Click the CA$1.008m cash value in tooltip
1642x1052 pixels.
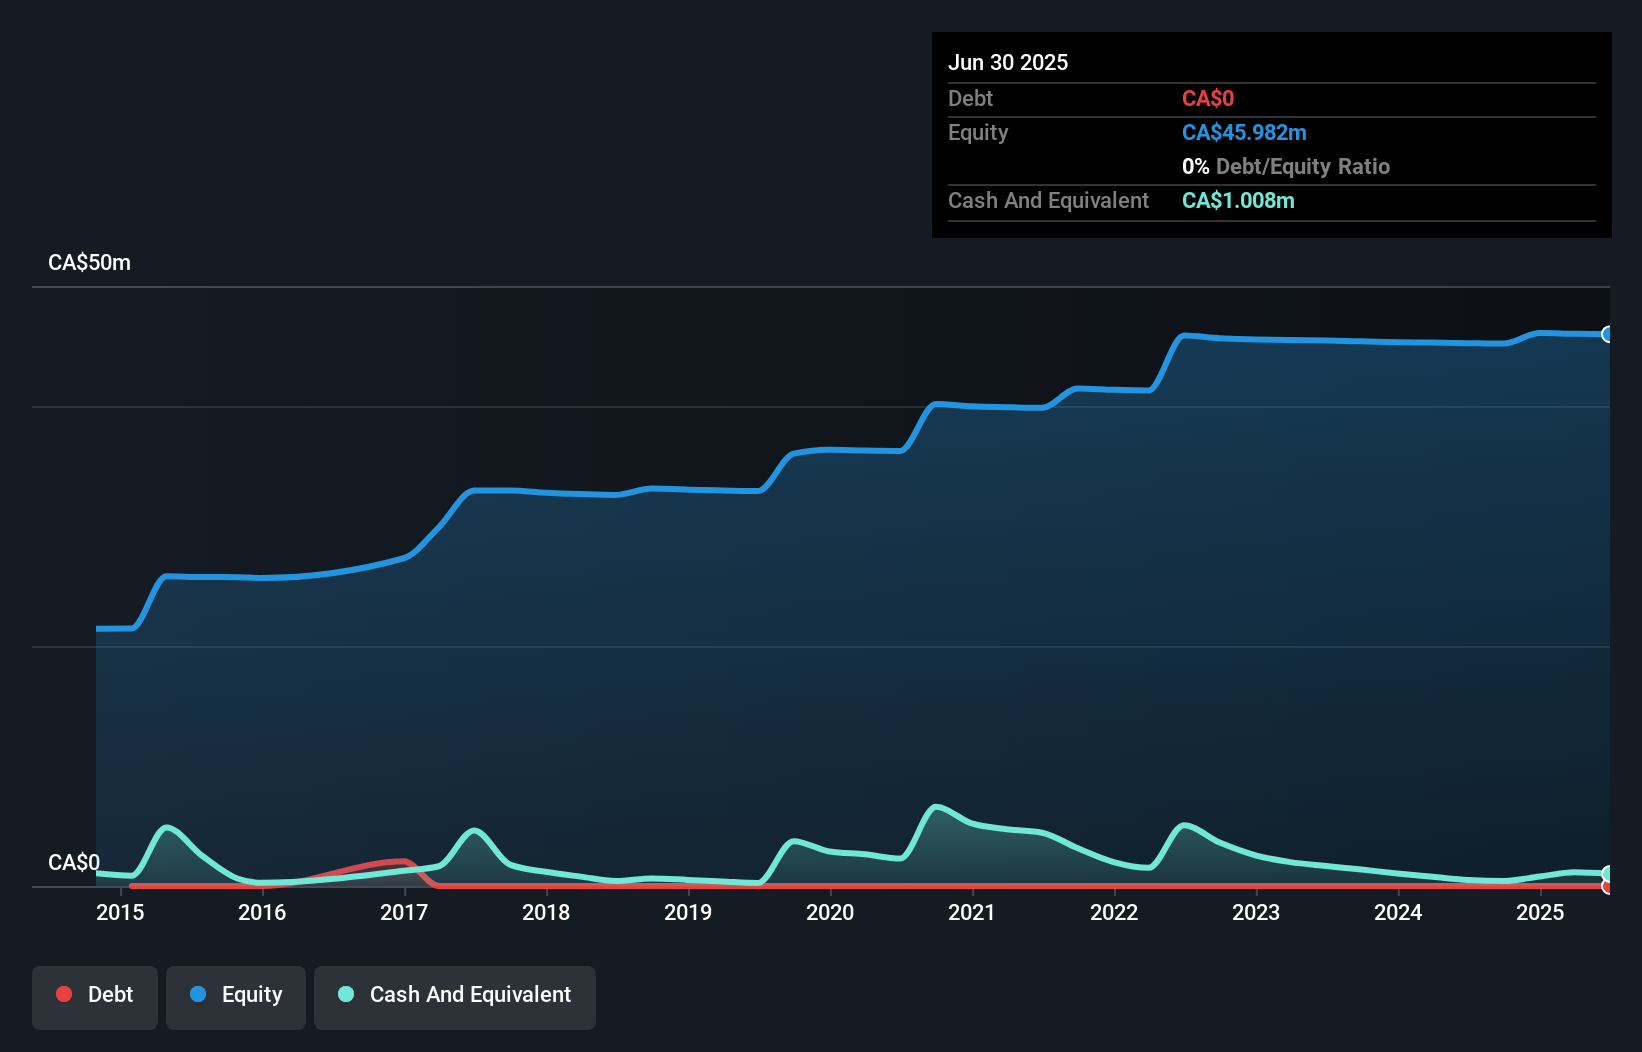[x=1238, y=201]
